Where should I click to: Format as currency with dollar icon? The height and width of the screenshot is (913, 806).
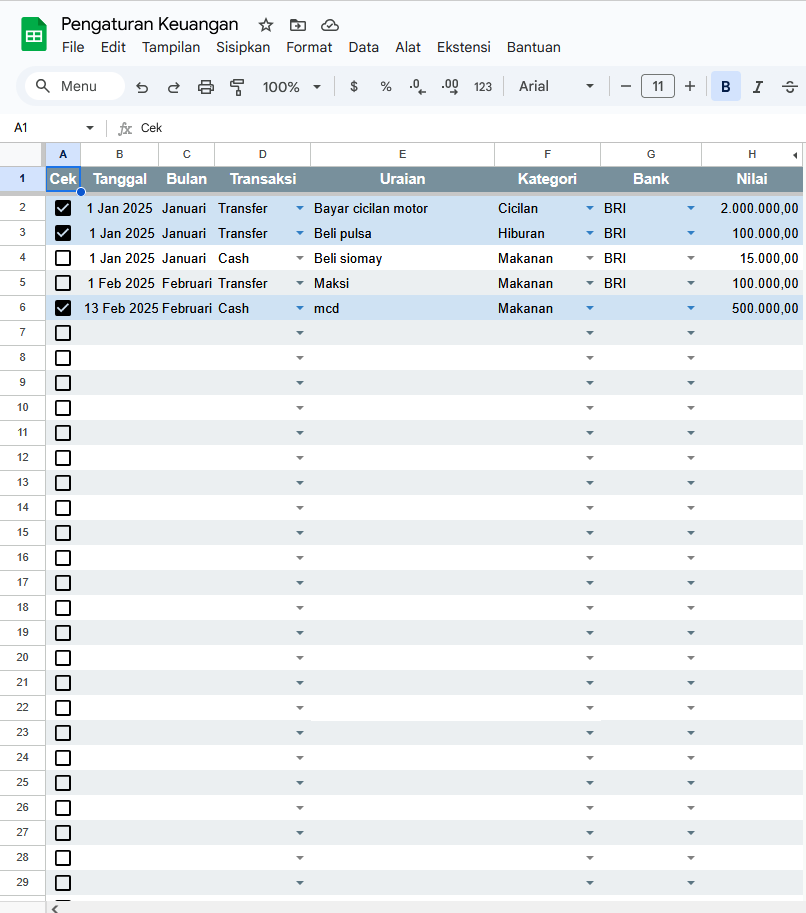[353, 87]
